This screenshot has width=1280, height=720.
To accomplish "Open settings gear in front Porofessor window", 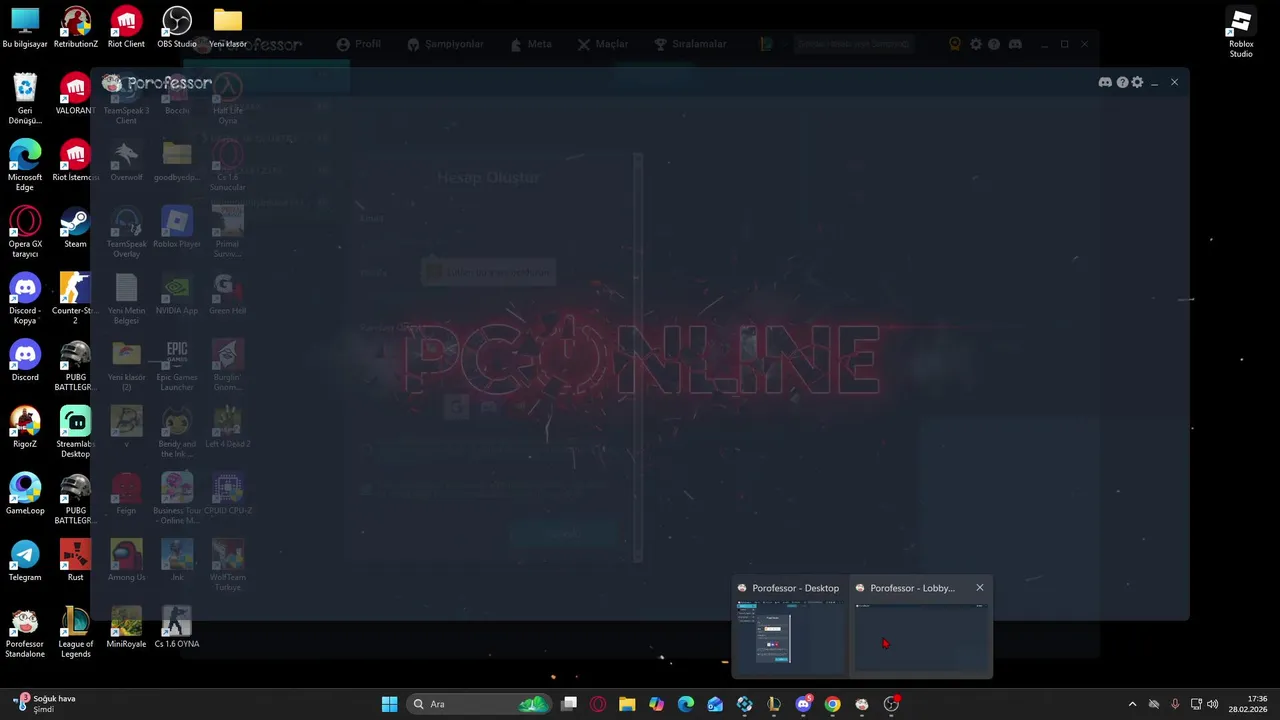I will pyautogui.click(x=1137, y=82).
